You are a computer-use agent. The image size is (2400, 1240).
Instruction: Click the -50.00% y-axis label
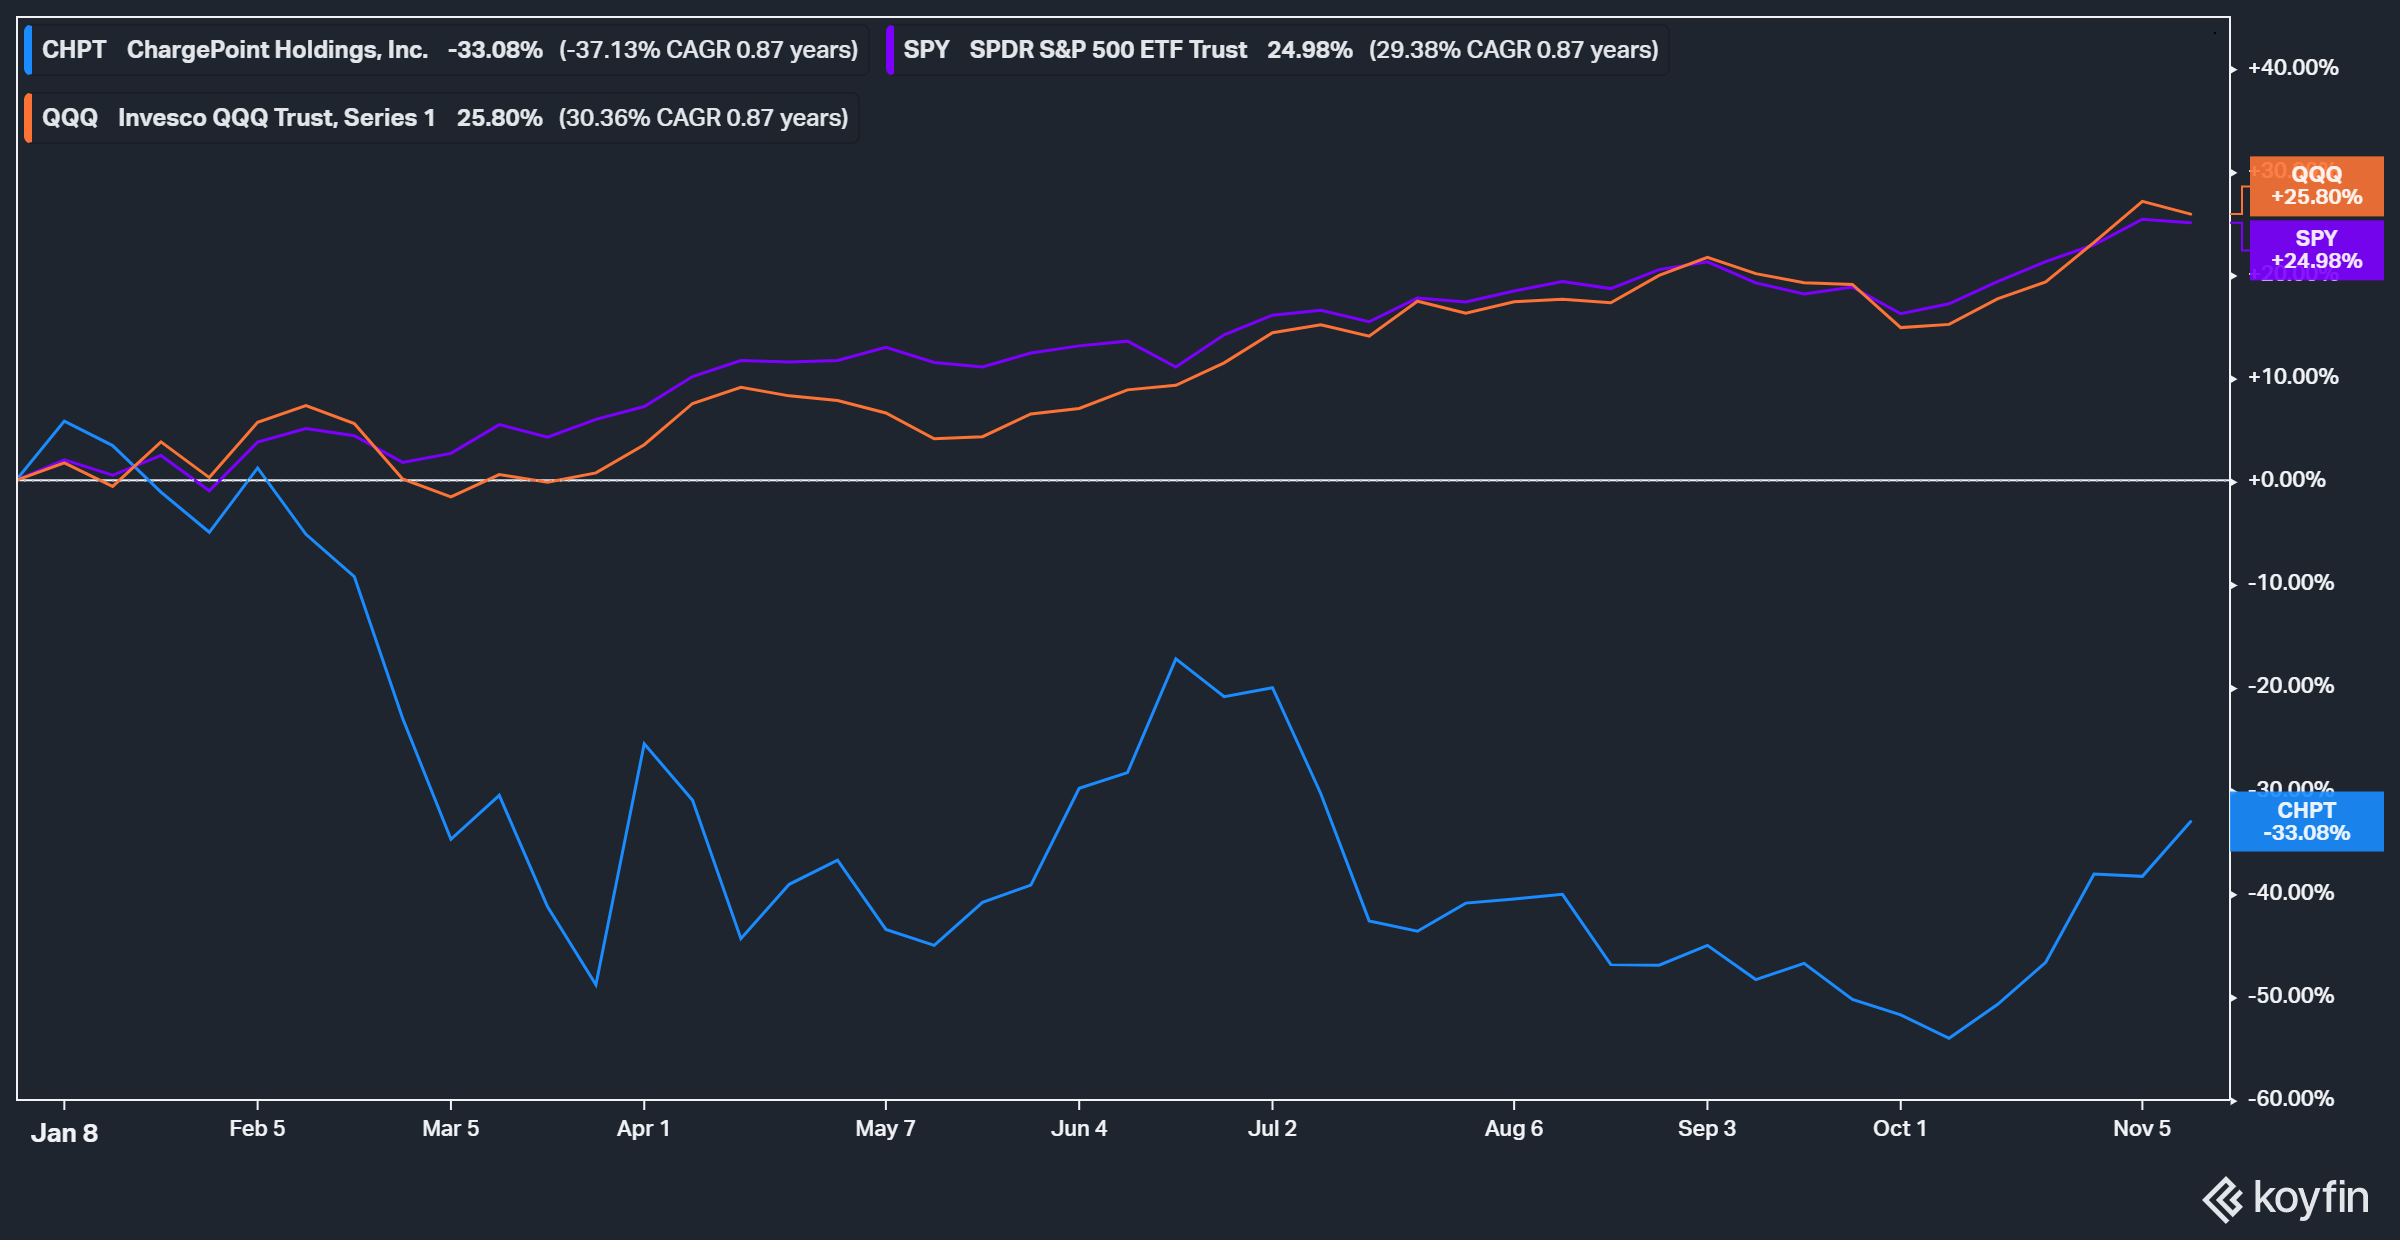click(2291, 996)
